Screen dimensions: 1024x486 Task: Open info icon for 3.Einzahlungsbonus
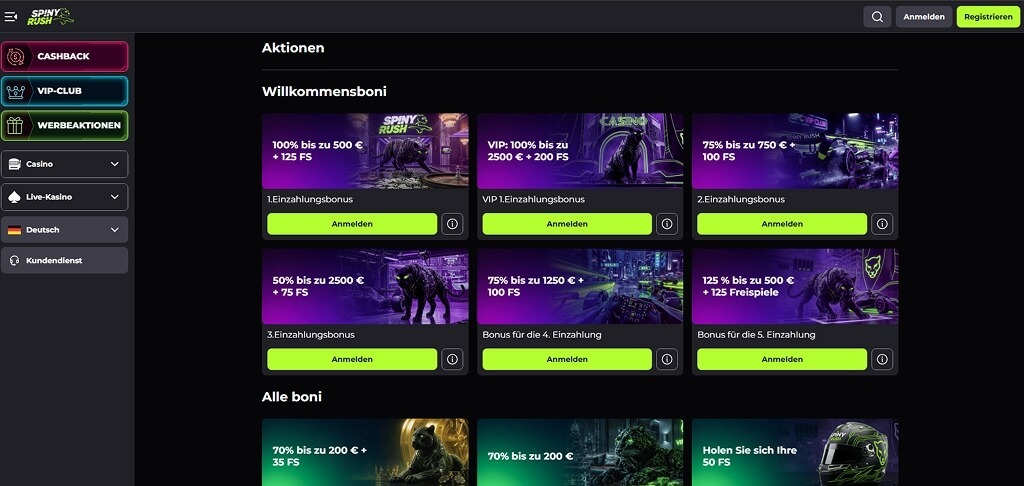[452, 359]
